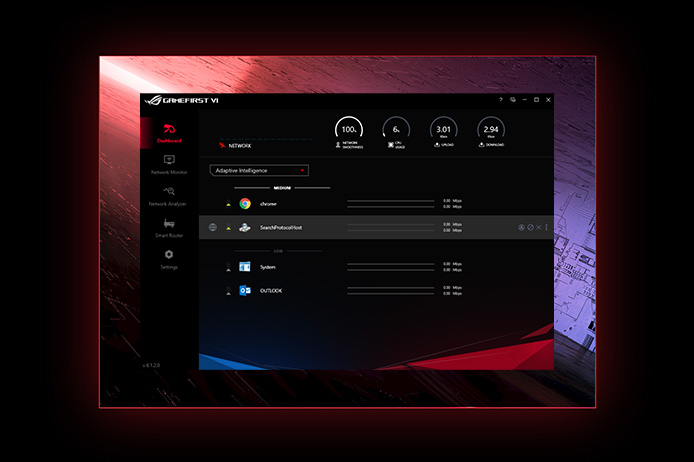
Task: Click the OUTLOOK Mbps values
Action: click(x=452, y=290)
